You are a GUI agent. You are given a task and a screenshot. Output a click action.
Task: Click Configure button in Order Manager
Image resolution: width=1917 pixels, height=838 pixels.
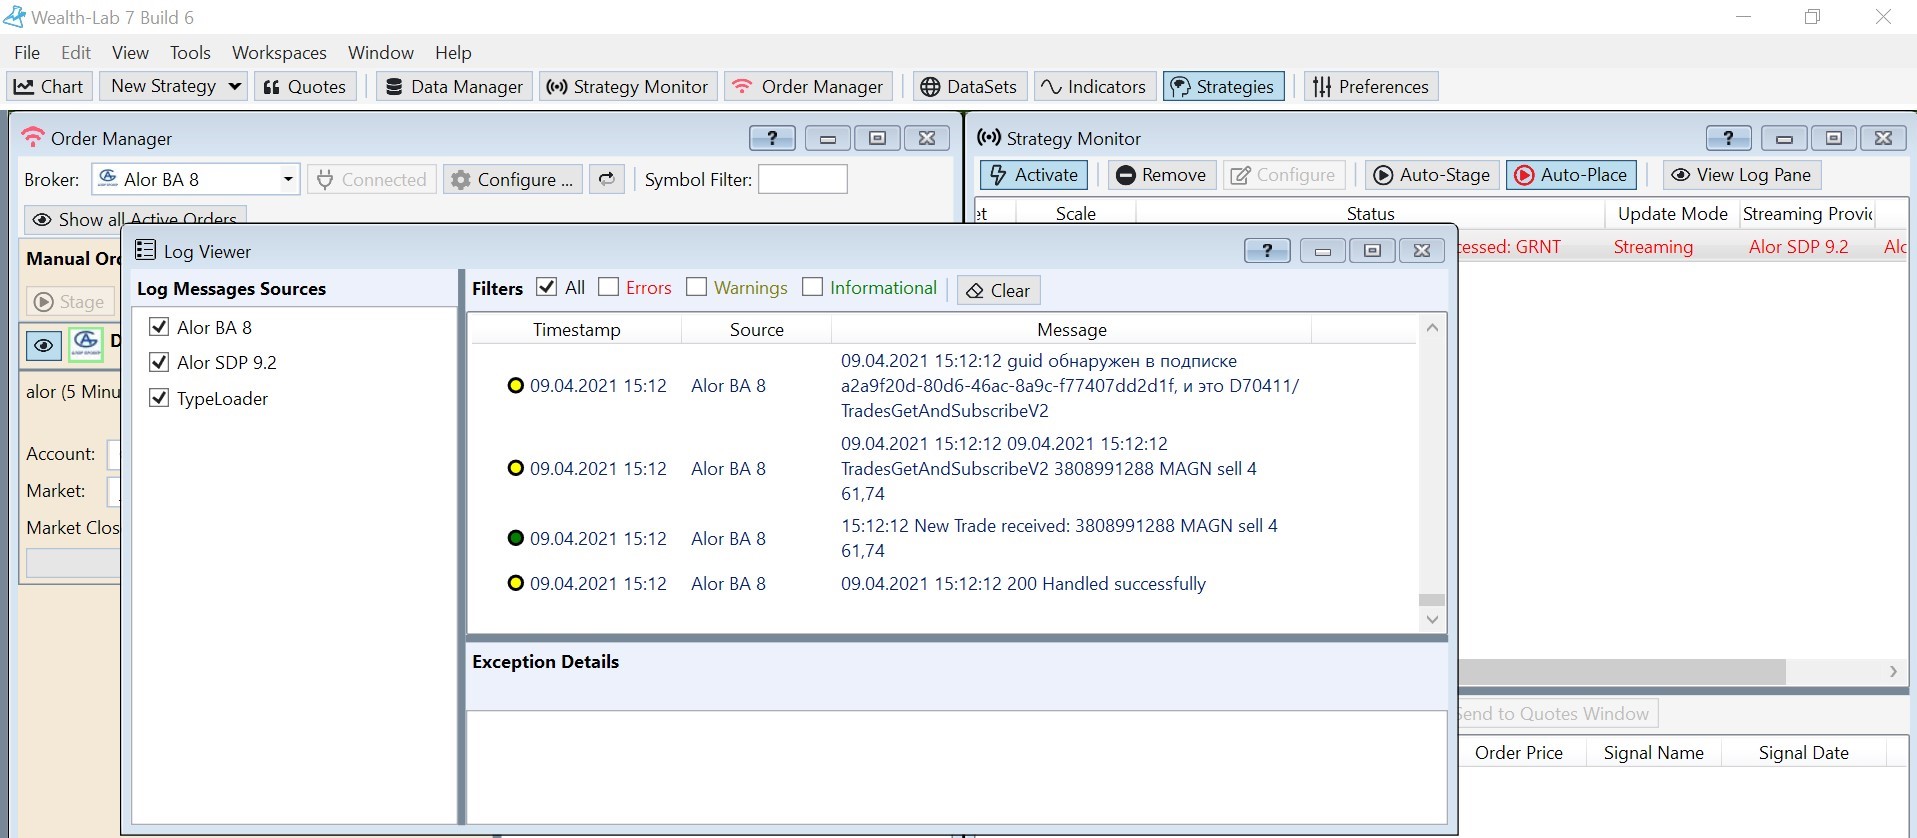(513, 179)
